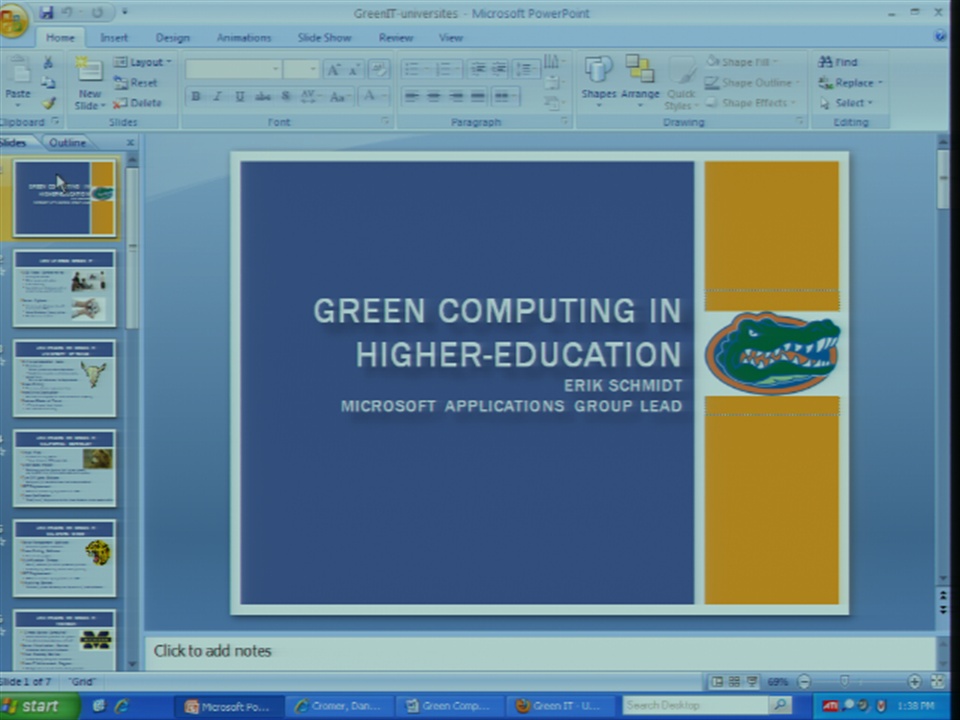
Task: Open the Select menu
Action: coord(846,103)
